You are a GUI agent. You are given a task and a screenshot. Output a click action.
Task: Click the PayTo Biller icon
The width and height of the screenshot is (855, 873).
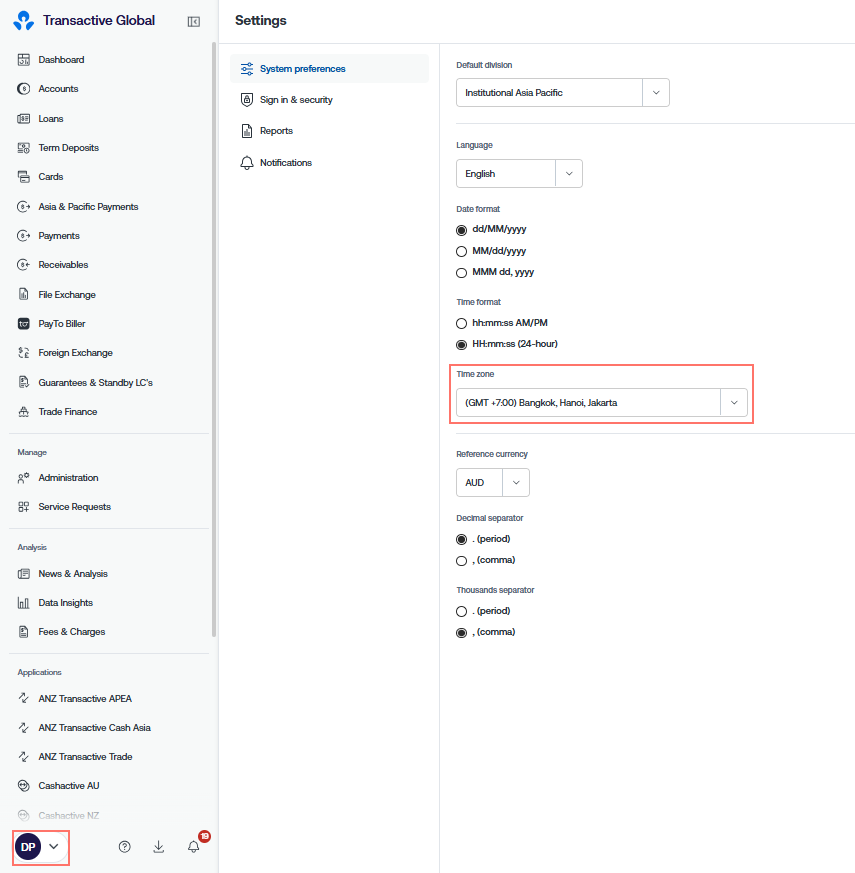coord(23,323)
